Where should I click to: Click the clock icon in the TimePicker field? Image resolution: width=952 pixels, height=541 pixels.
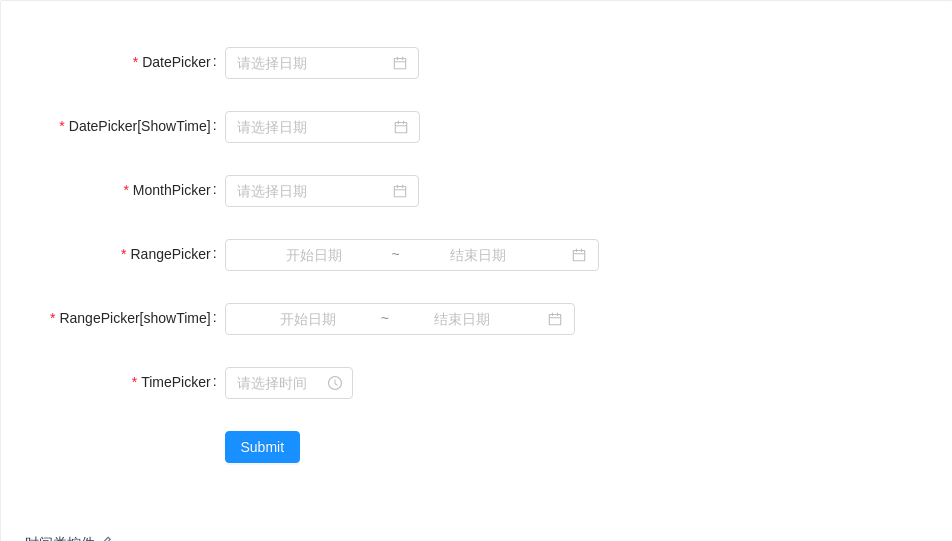(335, 383)
